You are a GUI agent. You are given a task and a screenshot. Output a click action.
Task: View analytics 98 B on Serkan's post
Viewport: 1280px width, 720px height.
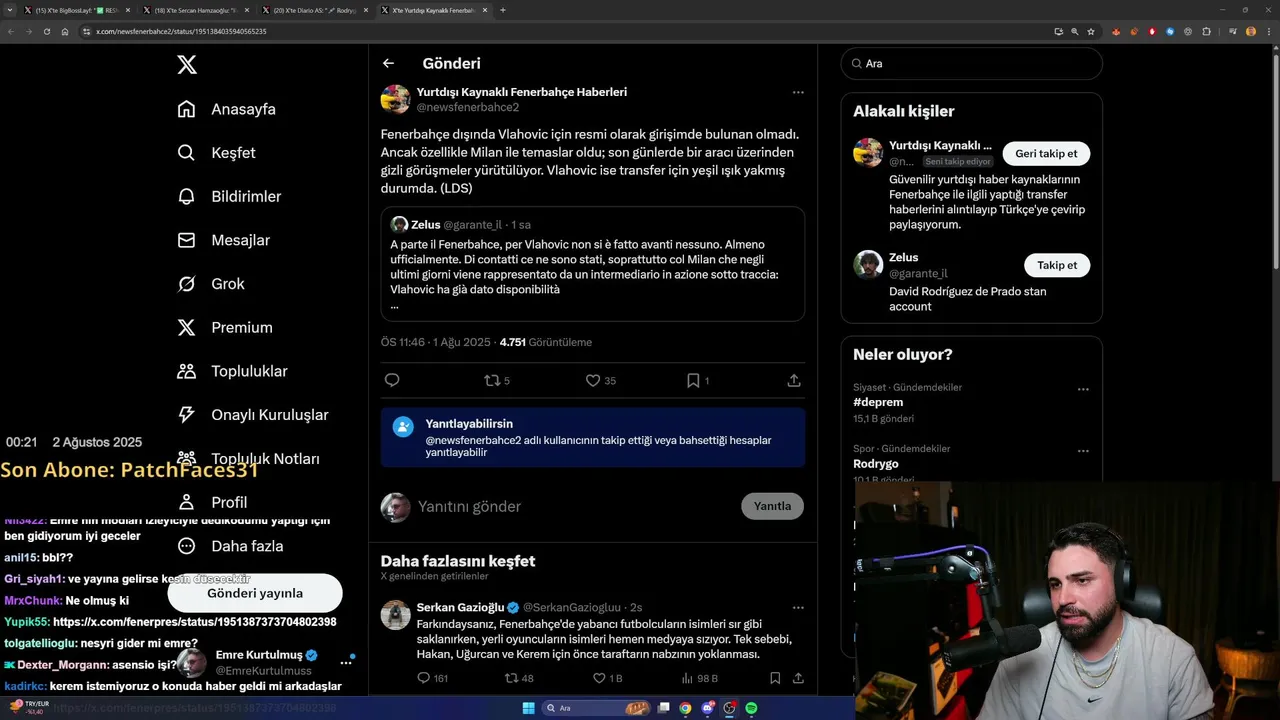pos(699,678)
